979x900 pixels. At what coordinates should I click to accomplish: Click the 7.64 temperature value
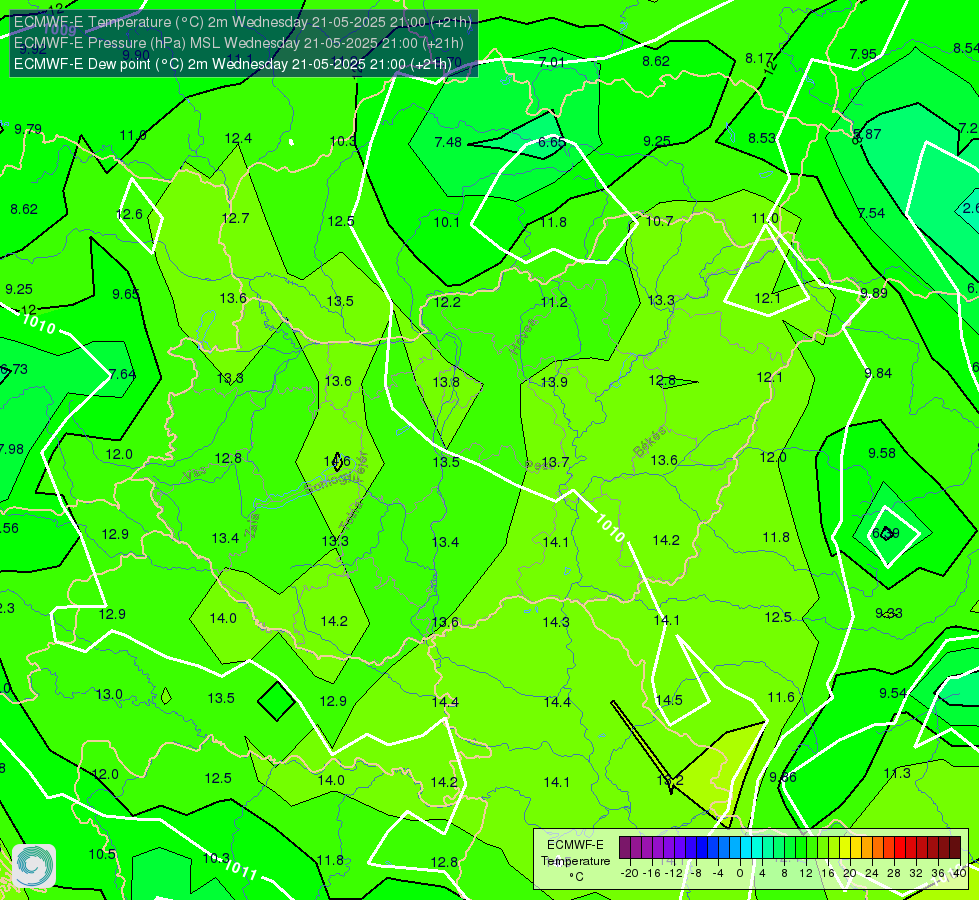(x=122, y=374)
